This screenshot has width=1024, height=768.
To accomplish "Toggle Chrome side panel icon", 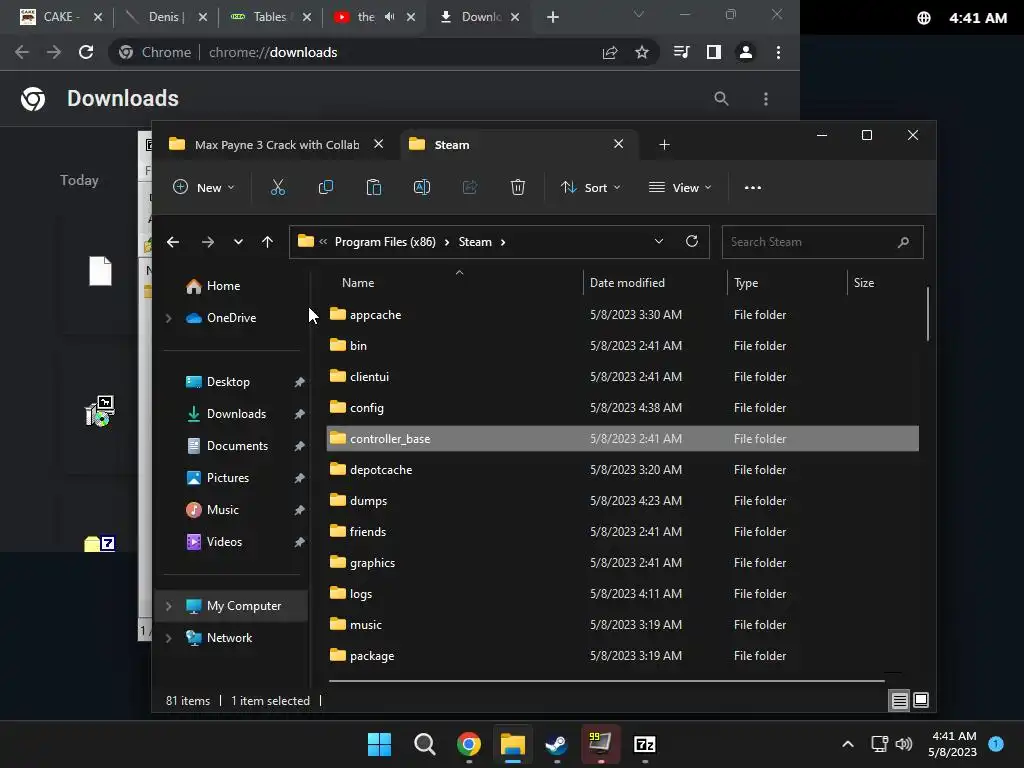I will (x=714, y=52).
